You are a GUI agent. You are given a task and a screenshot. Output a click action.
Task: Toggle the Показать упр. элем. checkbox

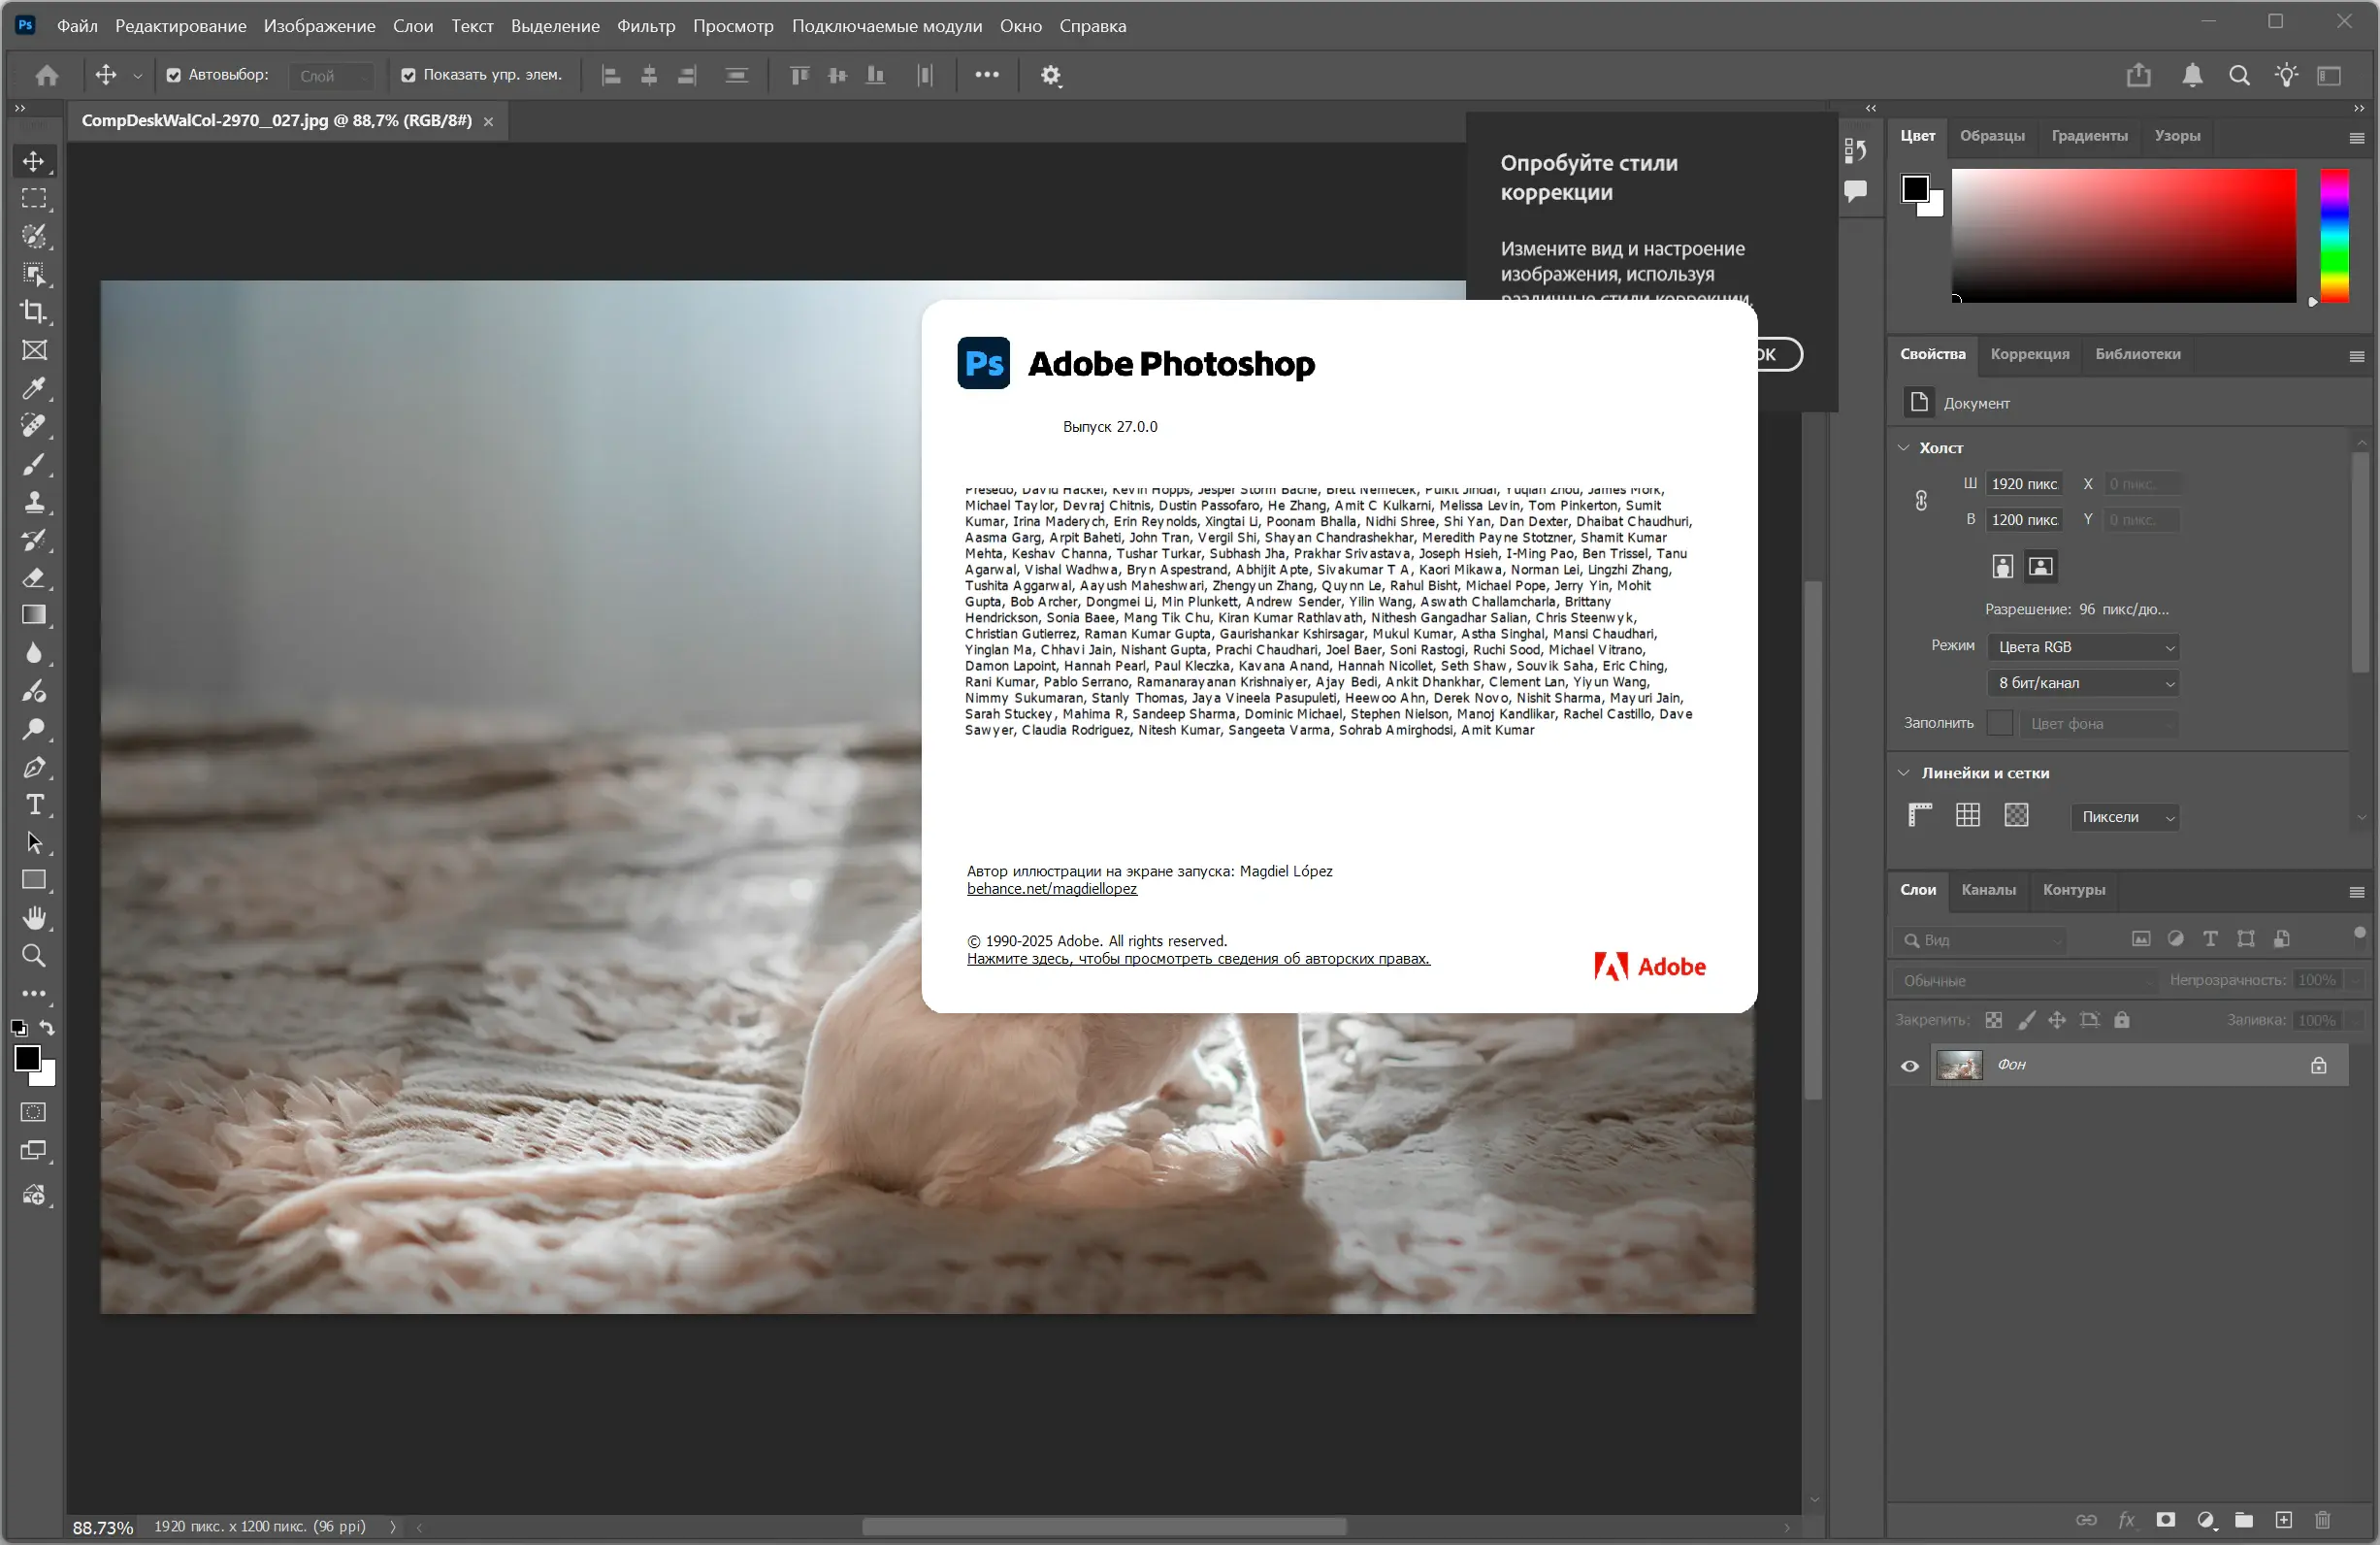click(x=408, y=75)
